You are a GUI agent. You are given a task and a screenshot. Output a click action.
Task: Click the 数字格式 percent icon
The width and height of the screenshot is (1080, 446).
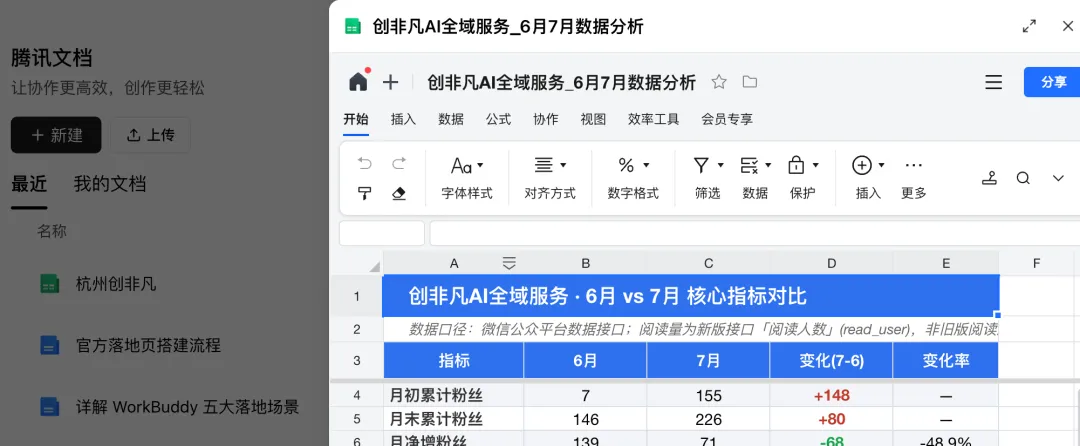click(x=626, y=165)
